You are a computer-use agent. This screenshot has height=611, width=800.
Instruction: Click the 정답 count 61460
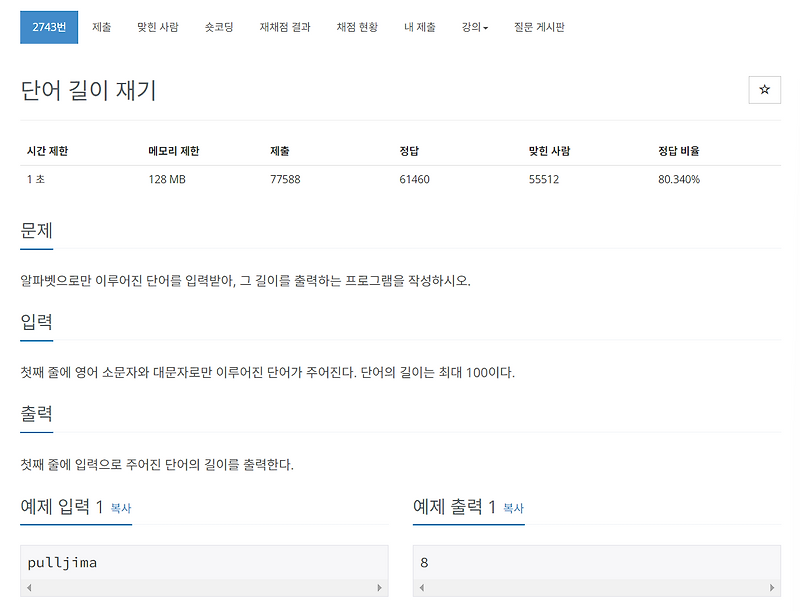click(417, 177)
